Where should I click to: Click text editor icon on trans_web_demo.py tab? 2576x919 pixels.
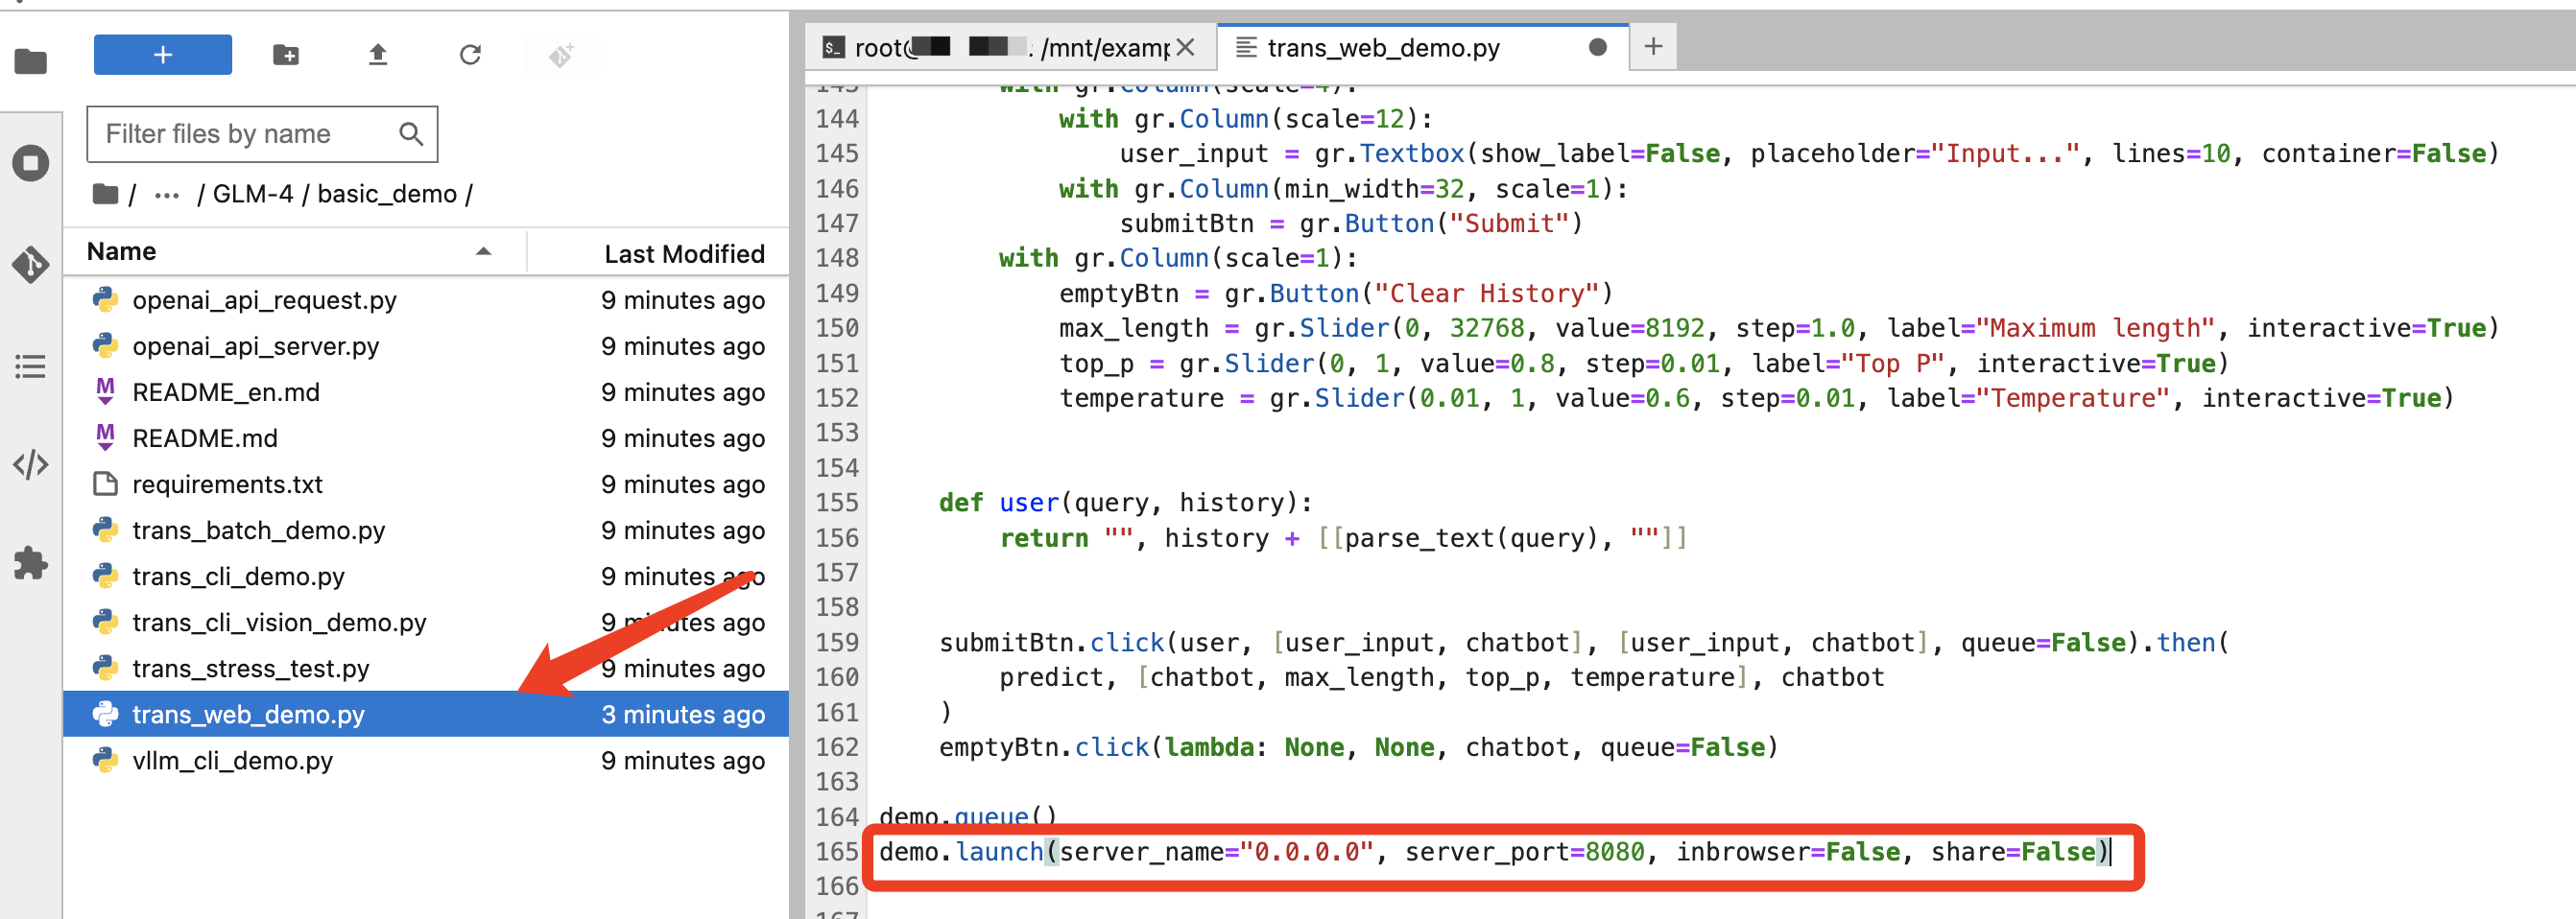click(1245, 47)
